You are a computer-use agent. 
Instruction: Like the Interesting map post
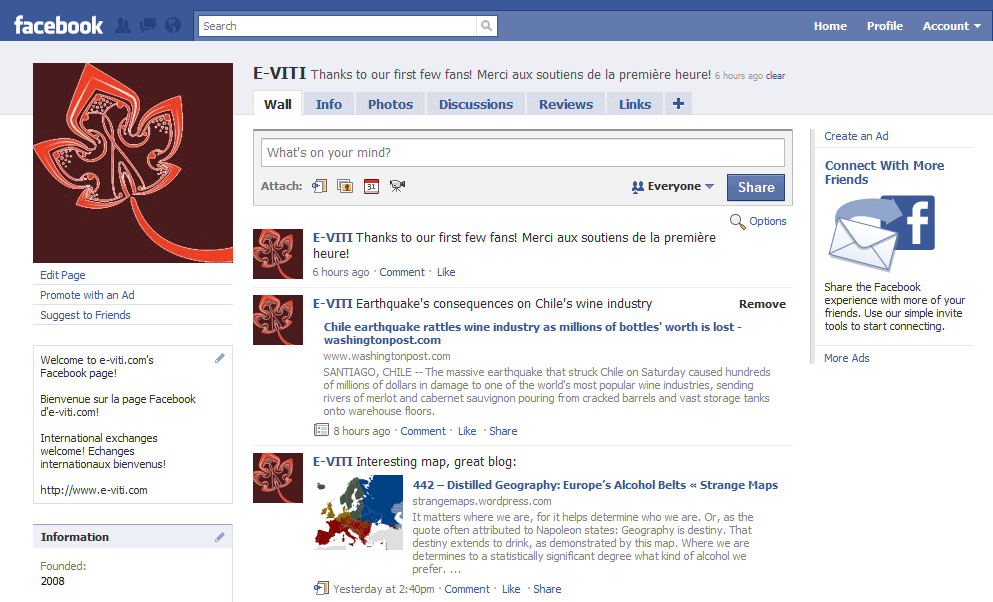(511, 589)
